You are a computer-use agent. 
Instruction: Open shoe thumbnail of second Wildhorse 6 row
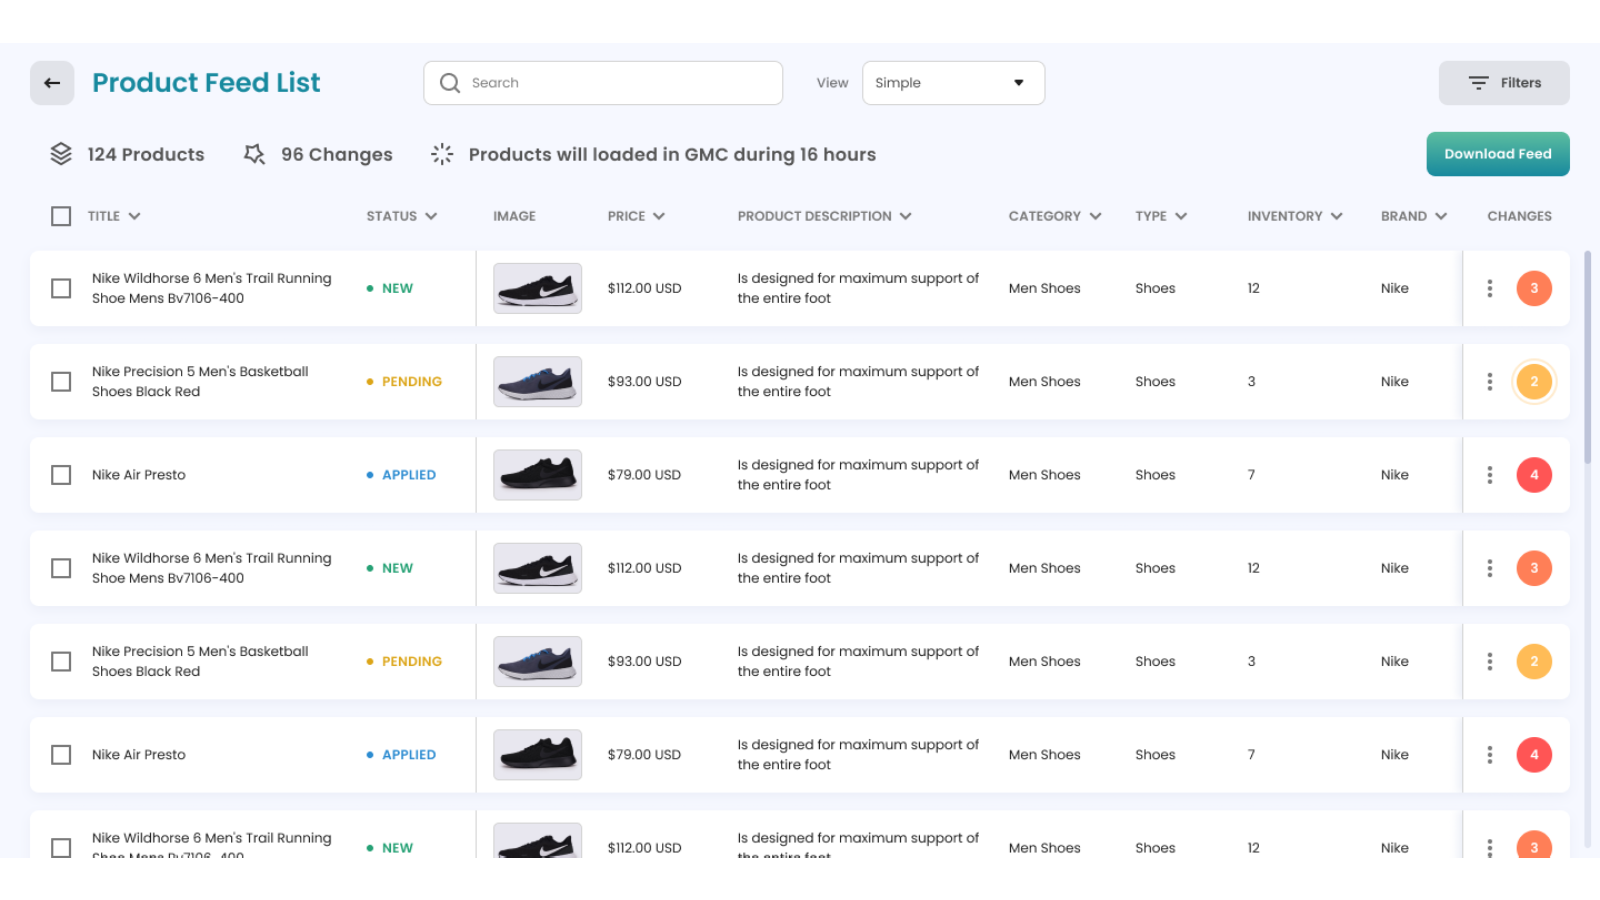[x=538, y=568]
